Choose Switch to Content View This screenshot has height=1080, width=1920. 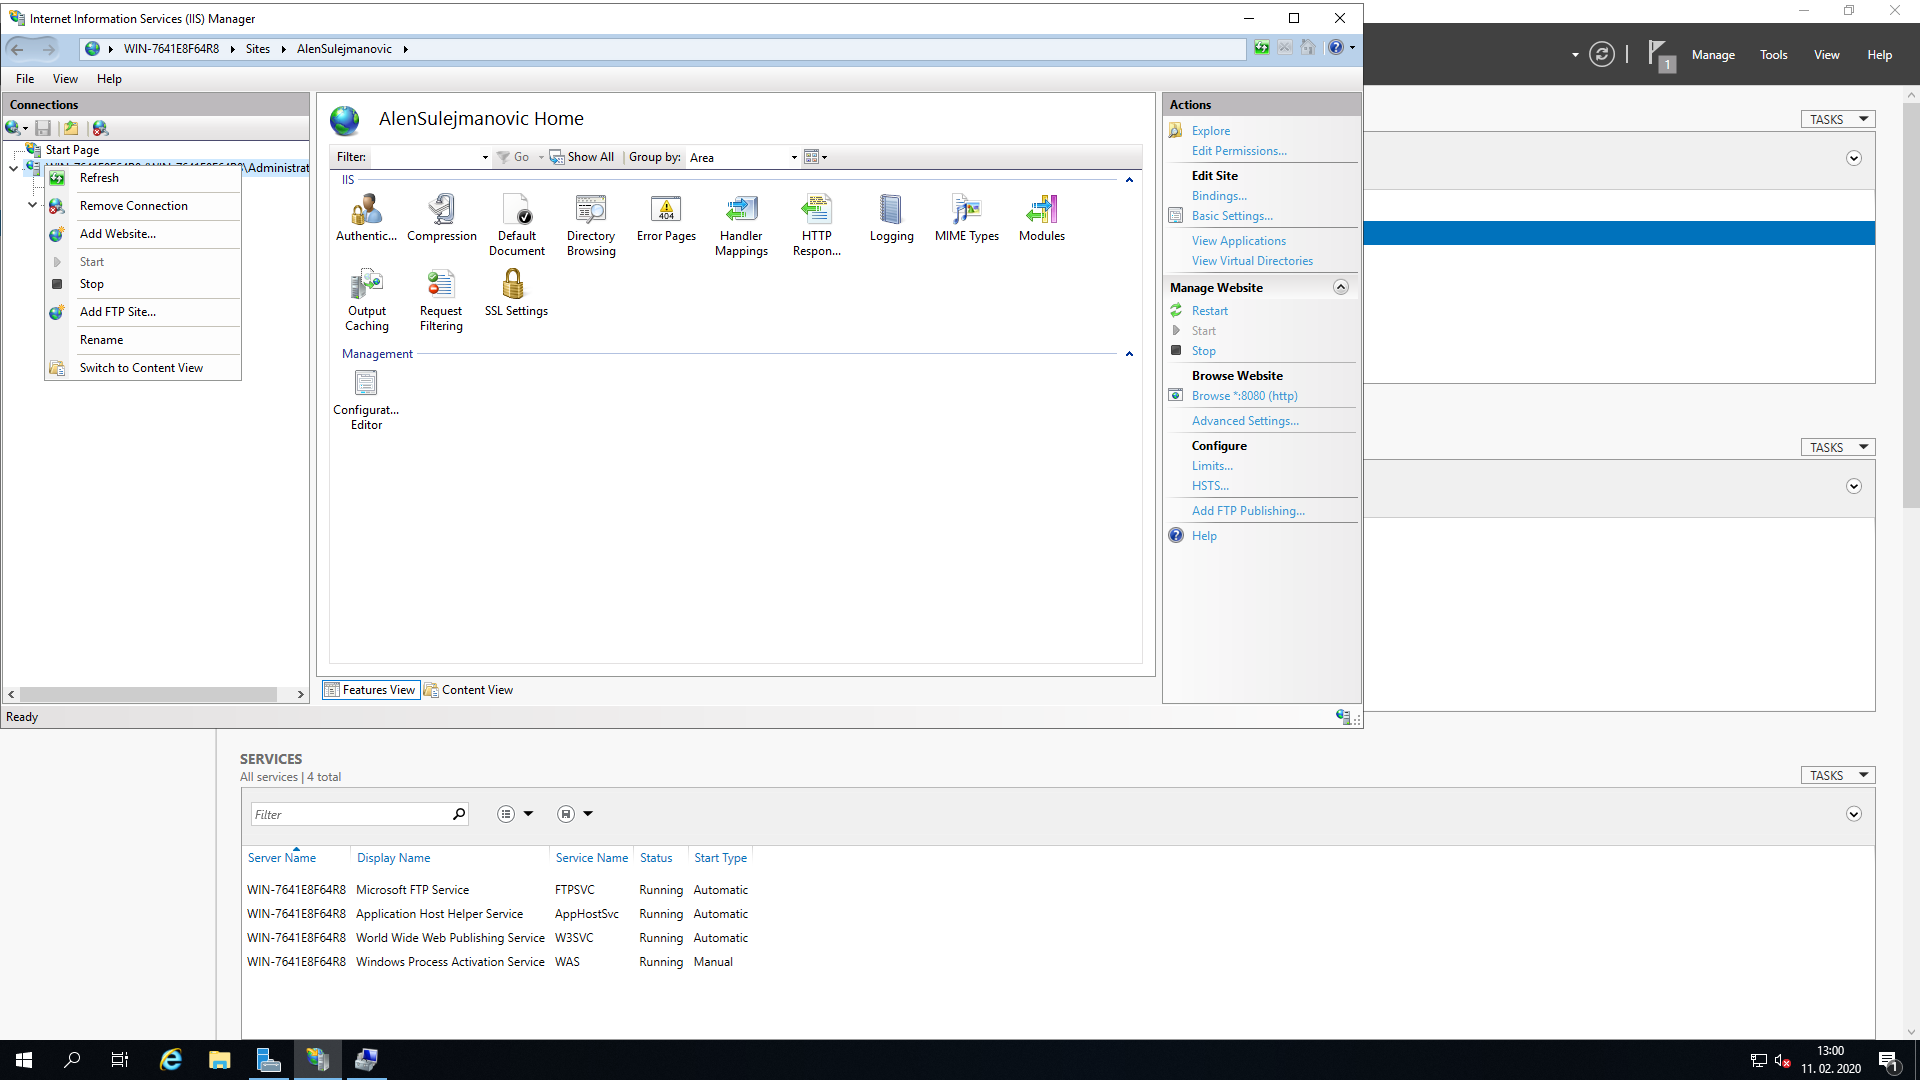point(143,368)
